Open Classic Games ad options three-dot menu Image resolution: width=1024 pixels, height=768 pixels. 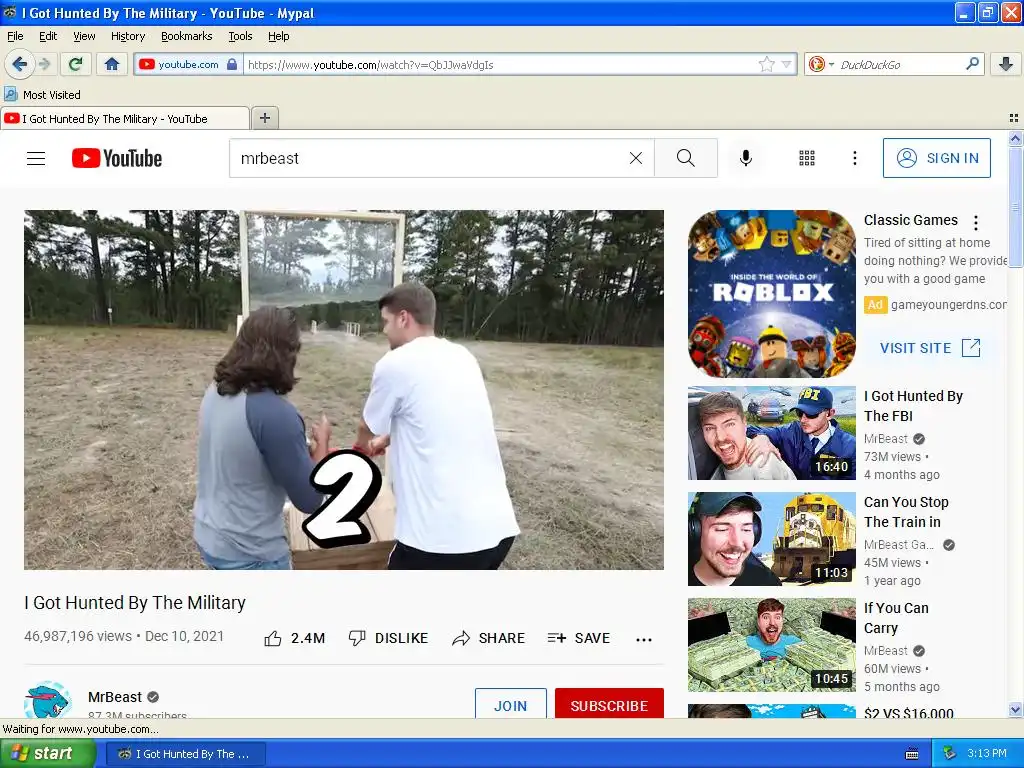pos(976,223)
